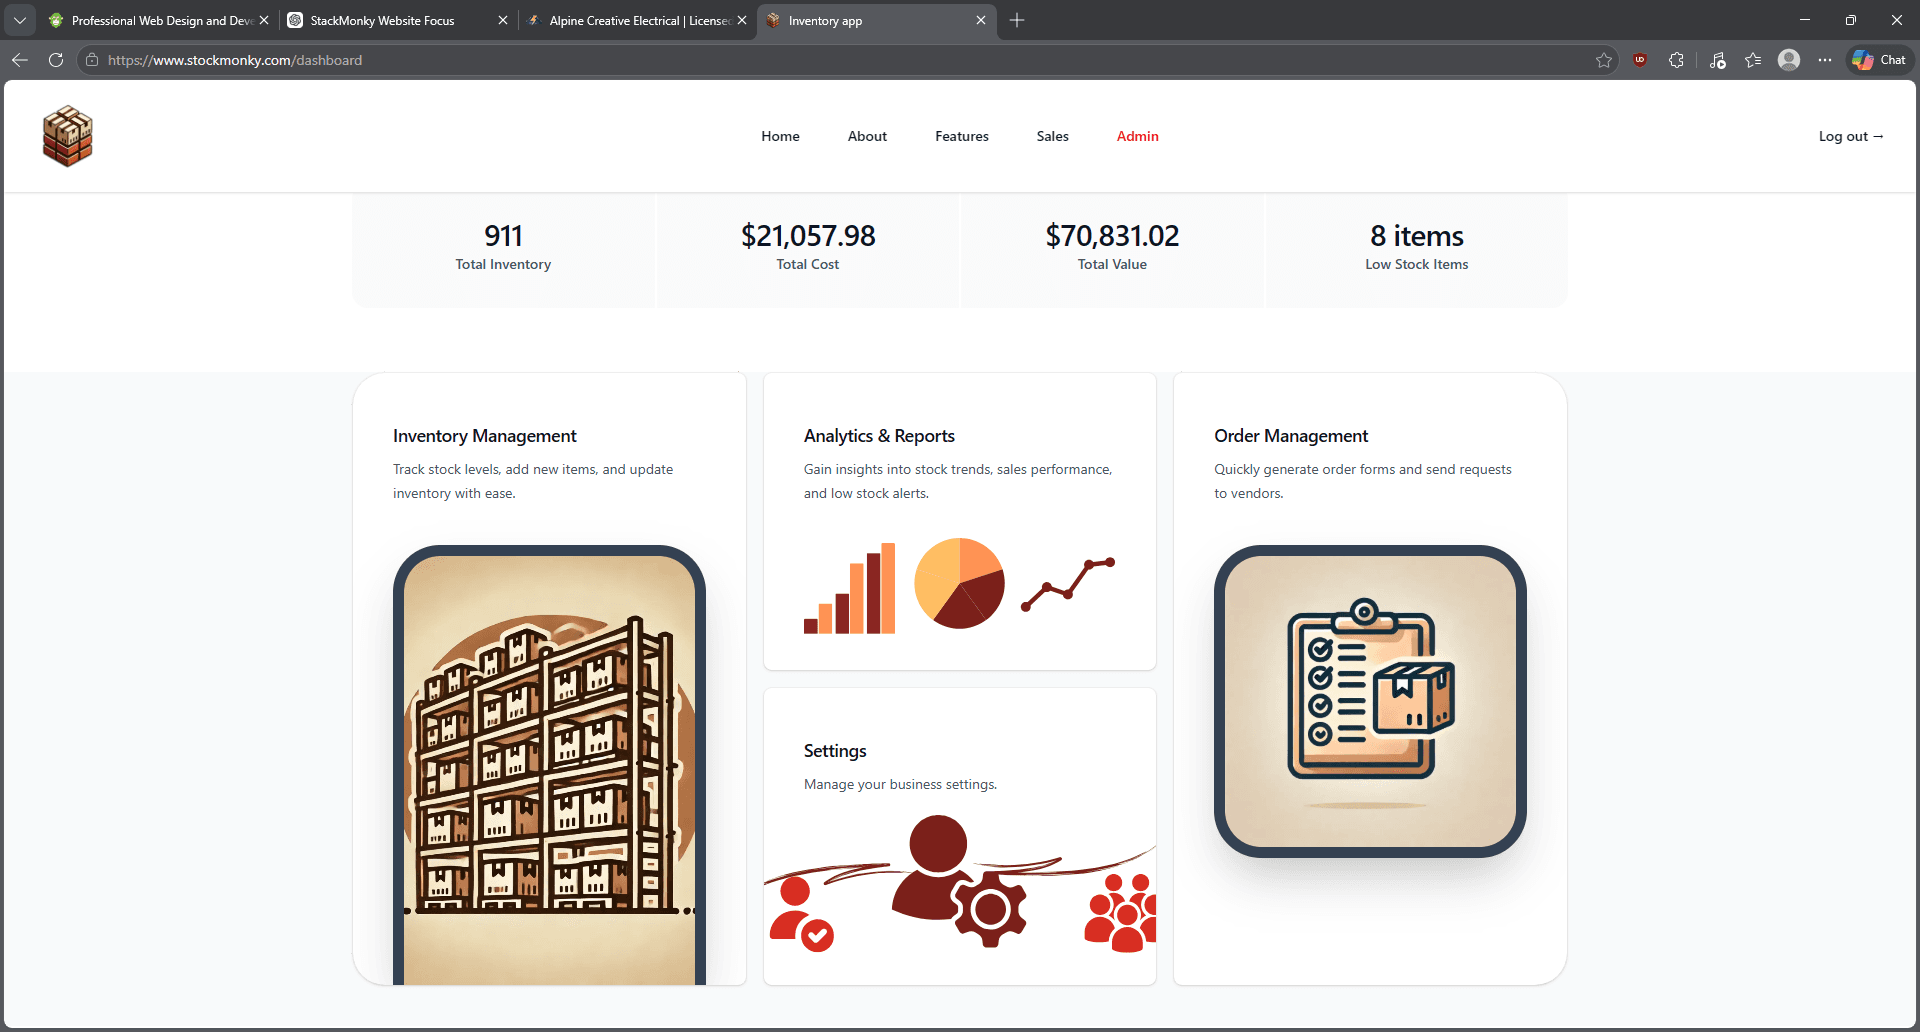The height and width of the screenshot is (1032, 1920).
Task: Bookmark this page with the star icon
Action: [x=1604, y=60]
